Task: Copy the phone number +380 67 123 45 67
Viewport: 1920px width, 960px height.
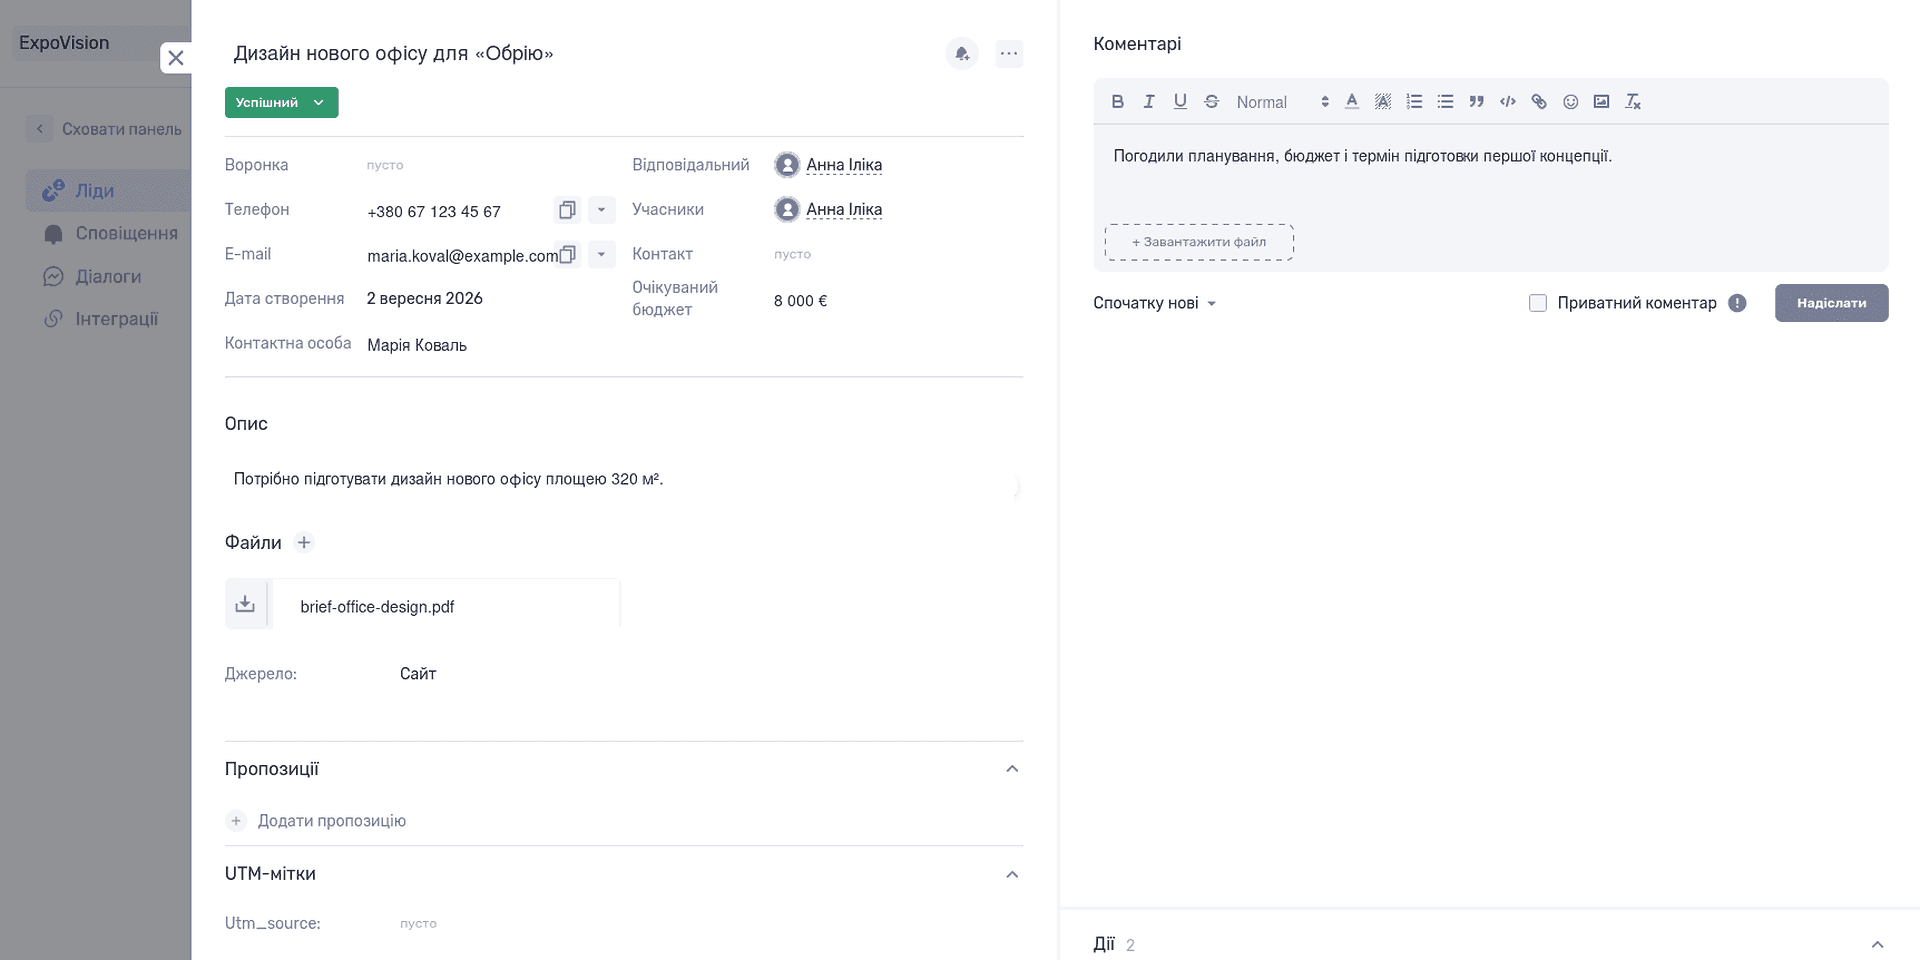Action: pos(567,210)
